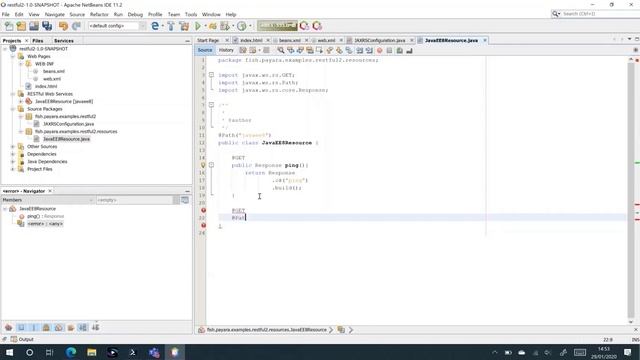Click error marker on line 21

[x=203, y=211]
